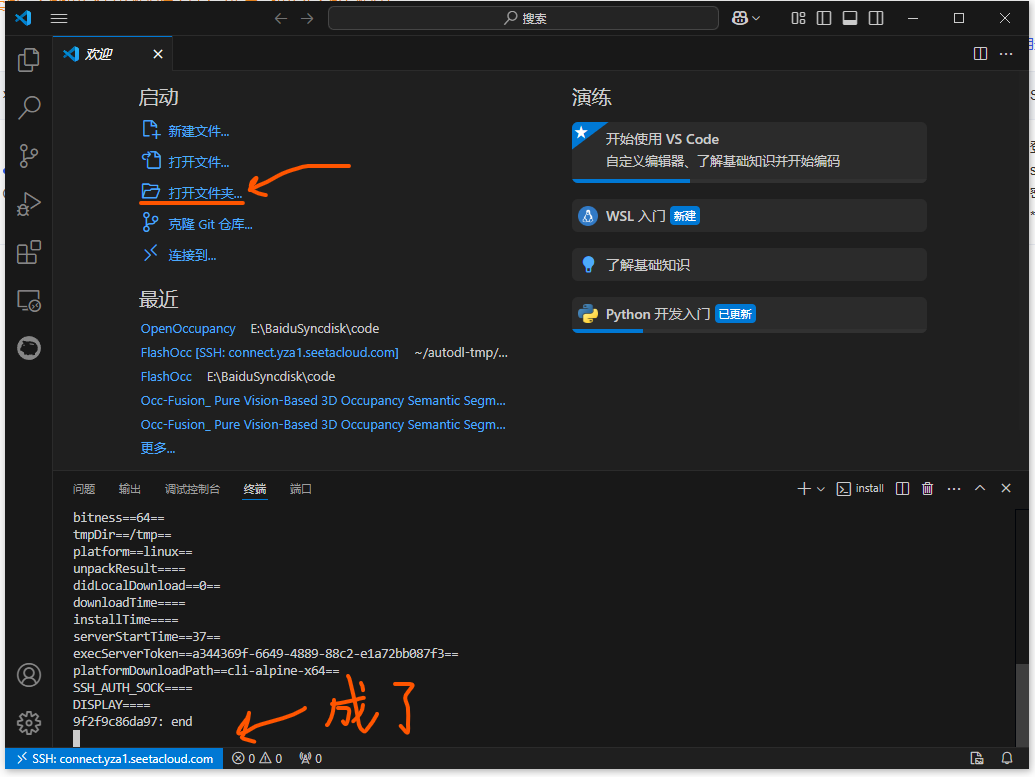This screenshot has height=777, width=1035.
Task: Switch to the 调试控制台 panel tab
Action: coord(192,489)
